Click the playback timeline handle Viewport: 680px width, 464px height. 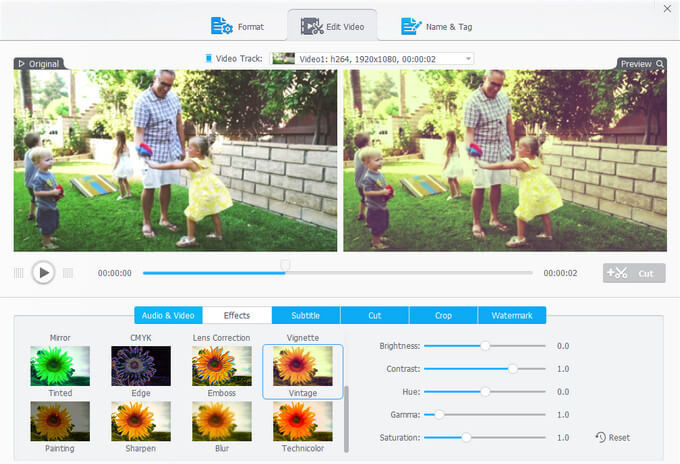click(285, 265)
